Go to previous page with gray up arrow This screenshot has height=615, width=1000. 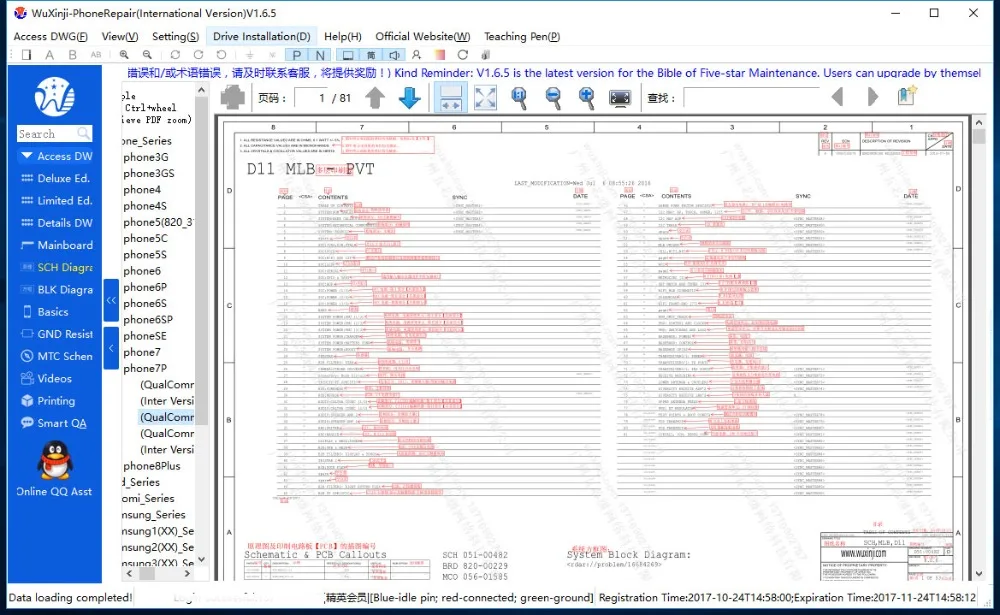pyautogui.click(x=375, y=98)
